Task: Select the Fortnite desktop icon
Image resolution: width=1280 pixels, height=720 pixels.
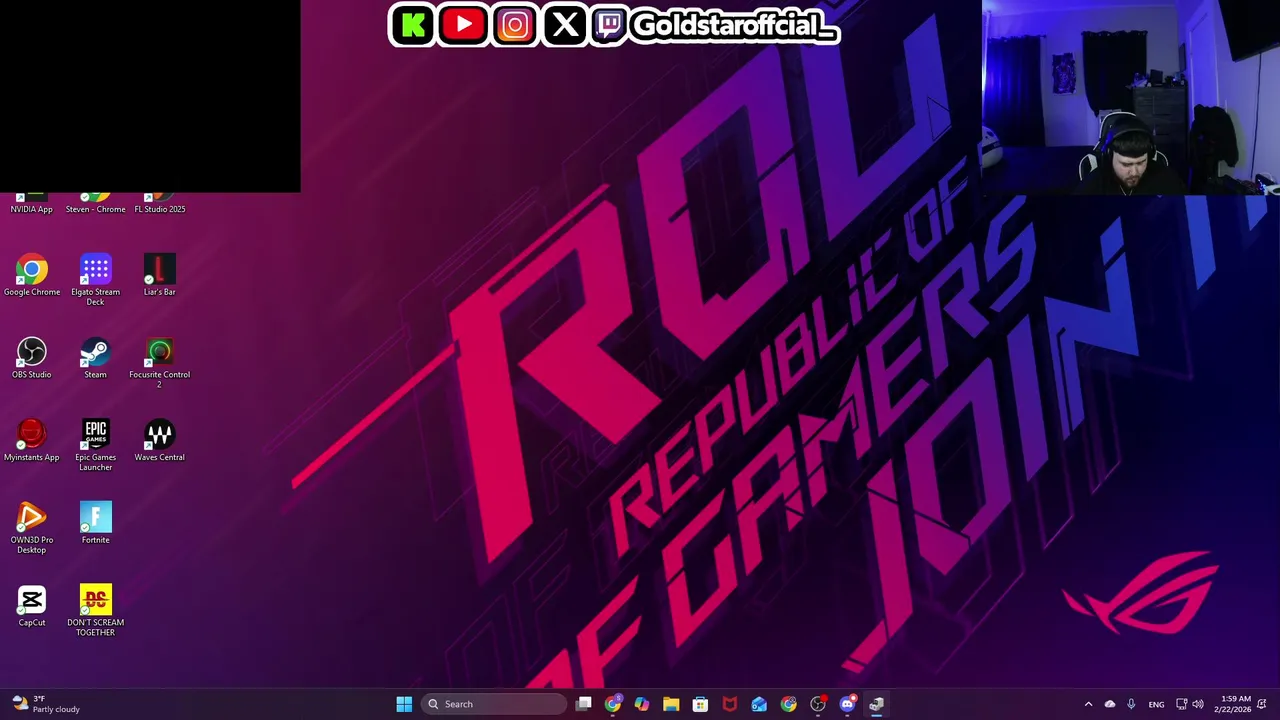Action: coord(96,523)
